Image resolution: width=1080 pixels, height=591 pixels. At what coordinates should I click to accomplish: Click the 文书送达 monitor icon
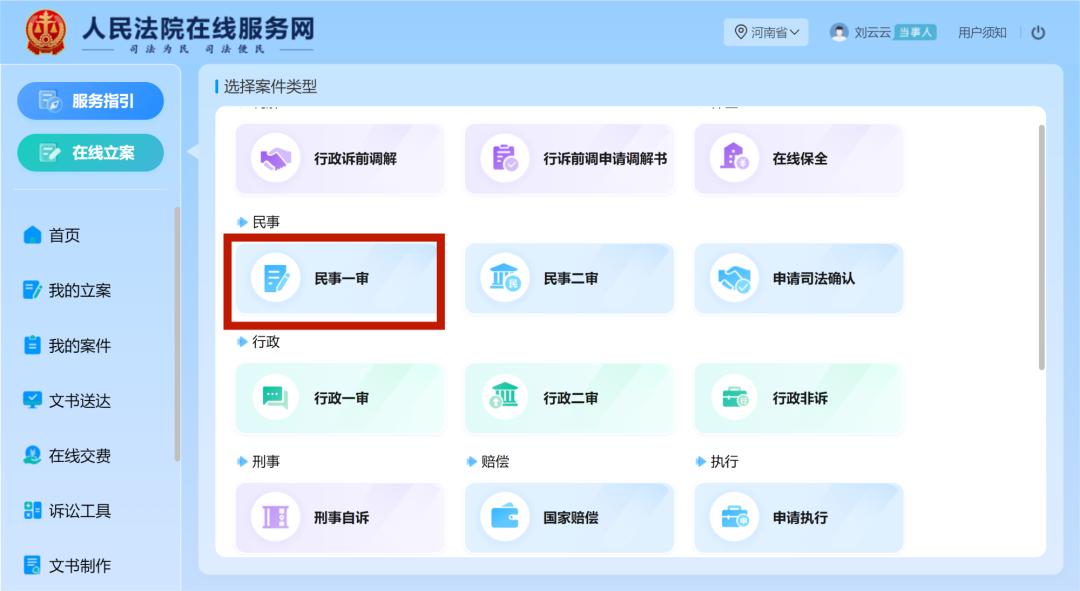coord(32,400)
